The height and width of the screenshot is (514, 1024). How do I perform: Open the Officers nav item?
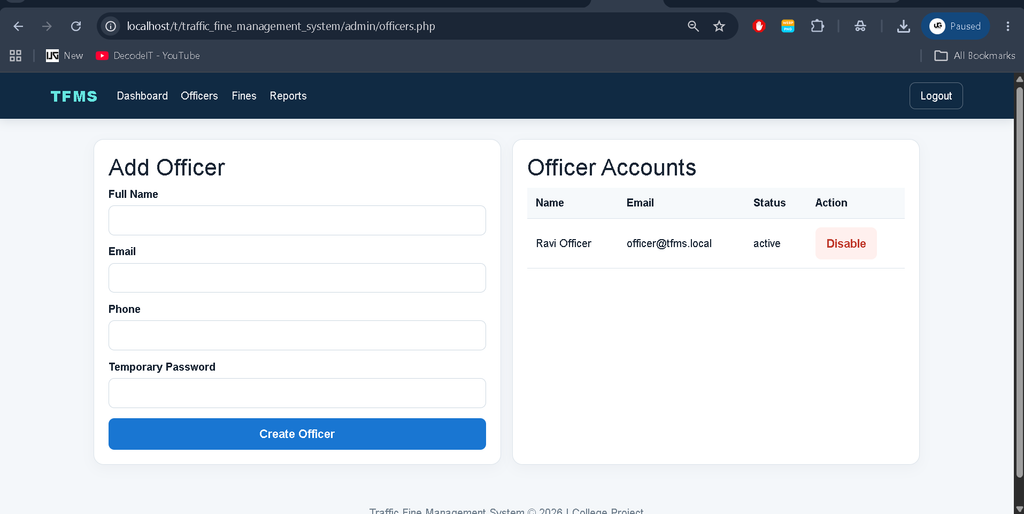[199, 96]
